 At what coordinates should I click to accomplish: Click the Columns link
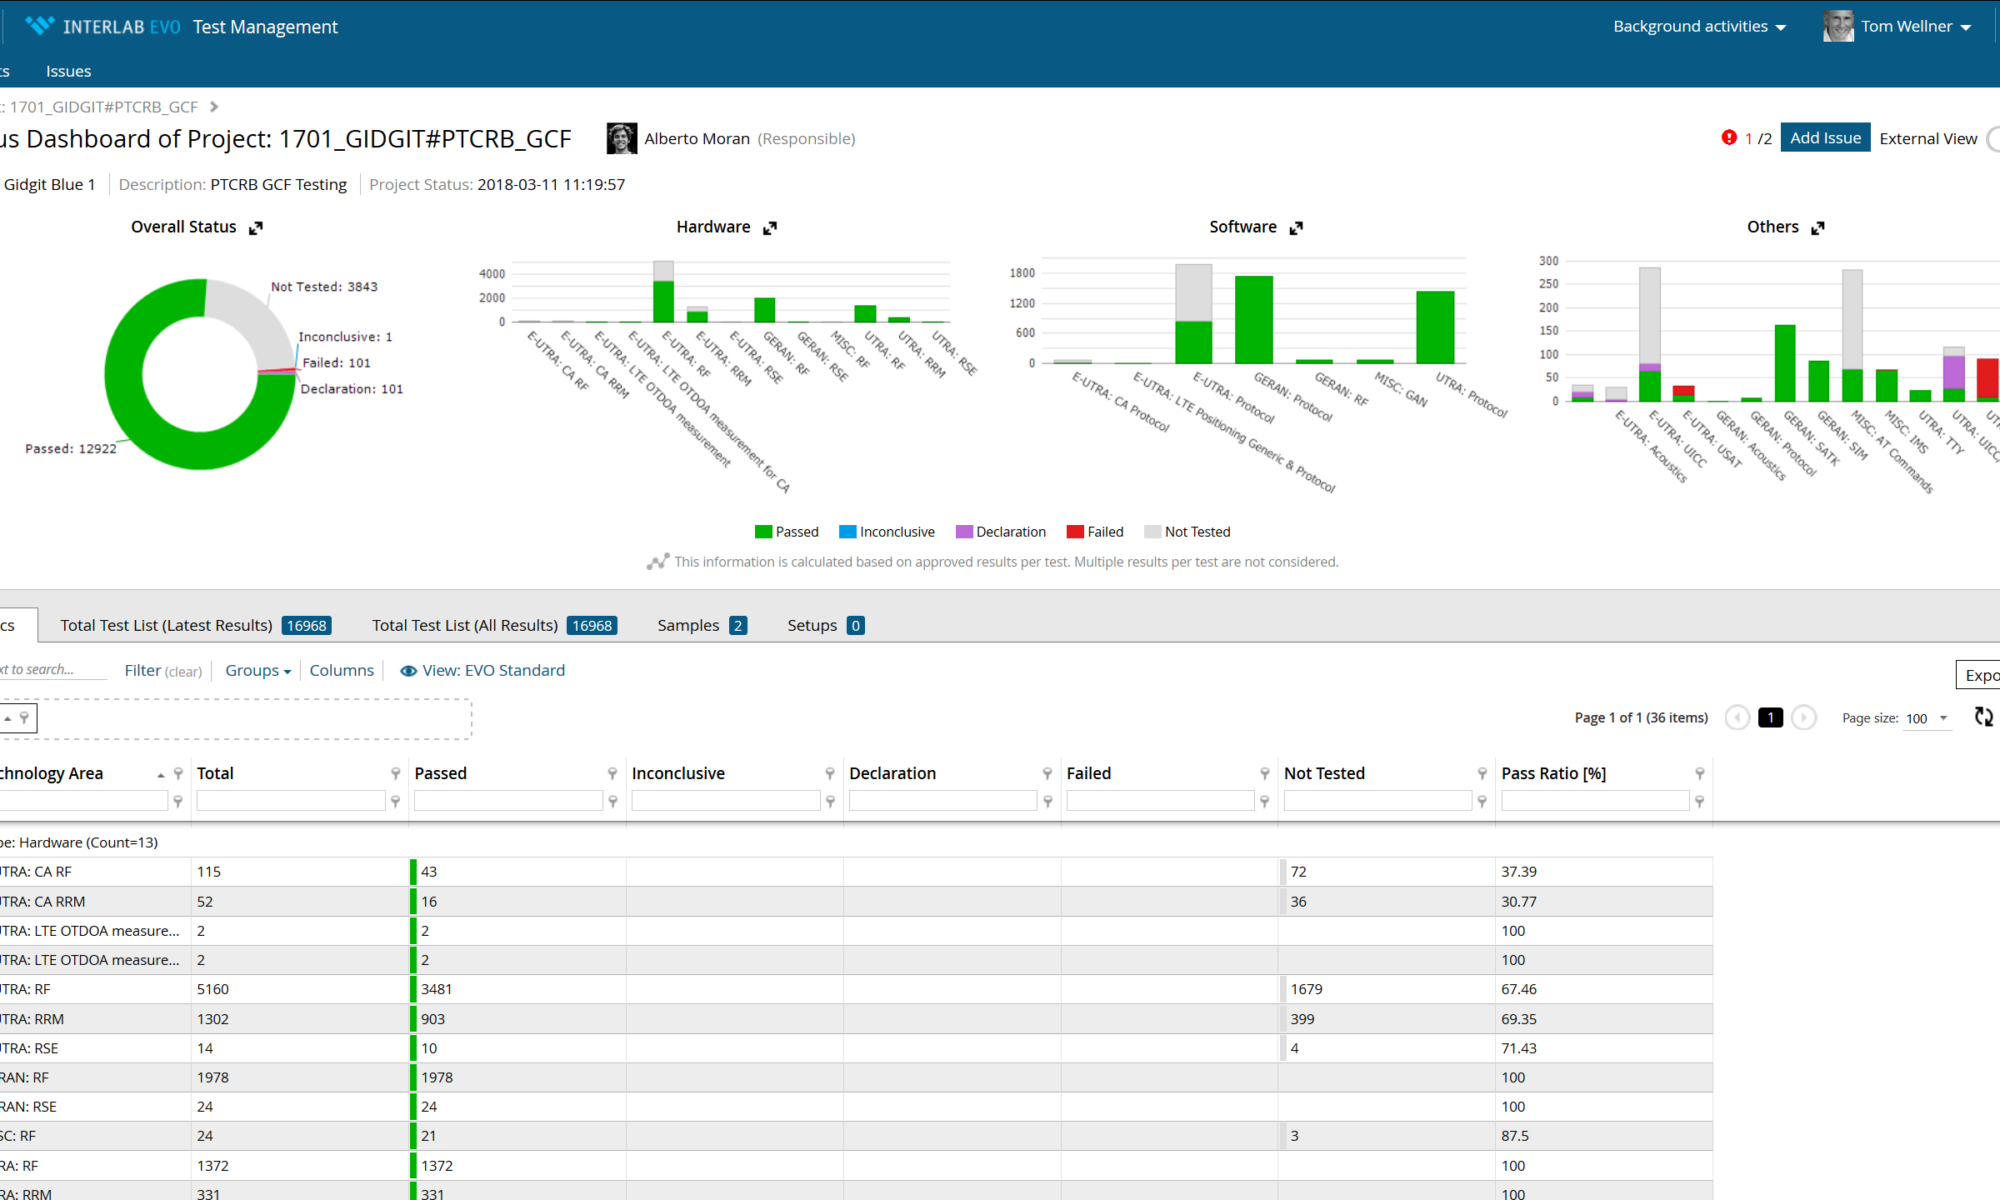341,670
